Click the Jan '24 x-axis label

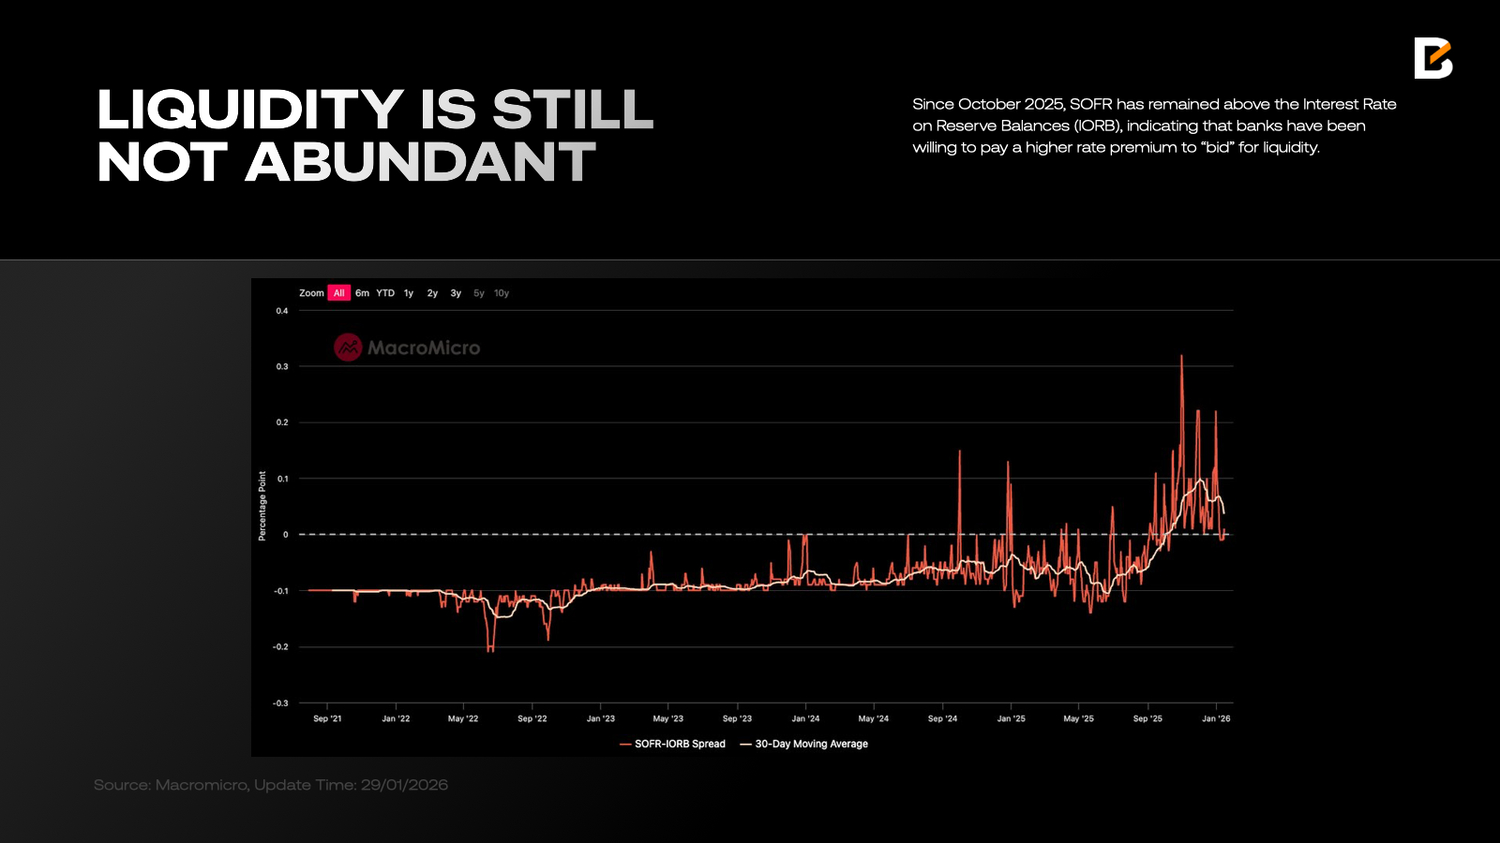point(805,718)
